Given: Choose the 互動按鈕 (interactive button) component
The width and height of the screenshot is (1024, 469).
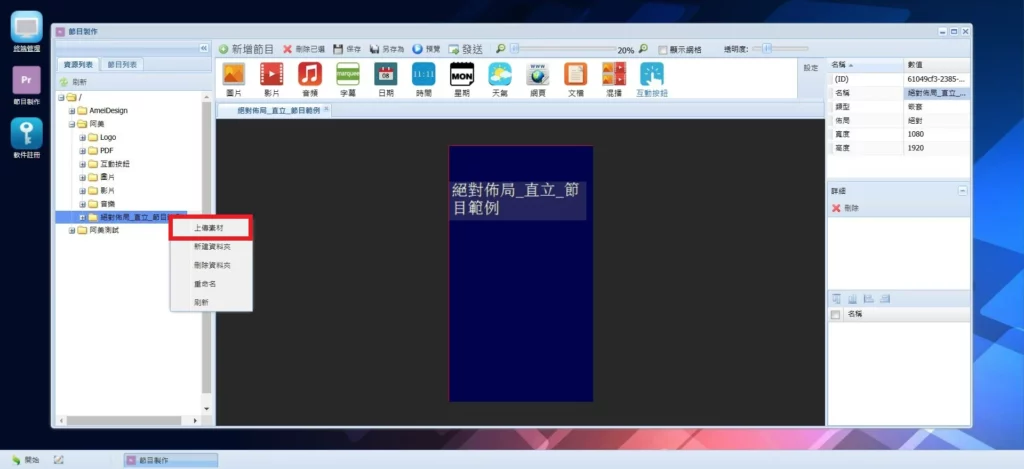Looking at the screenshot, I should click(x=651, y=78).
